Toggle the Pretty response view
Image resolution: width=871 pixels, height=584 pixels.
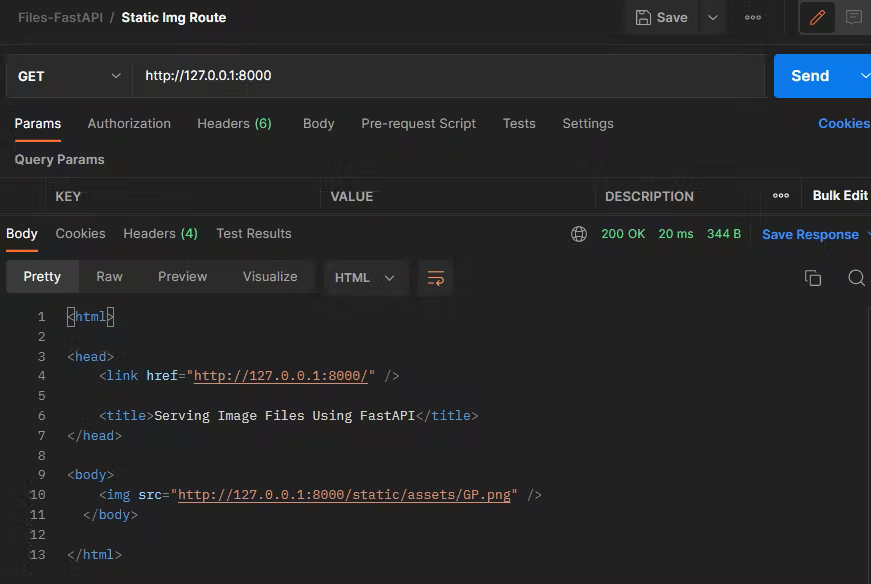pos(42,276)
